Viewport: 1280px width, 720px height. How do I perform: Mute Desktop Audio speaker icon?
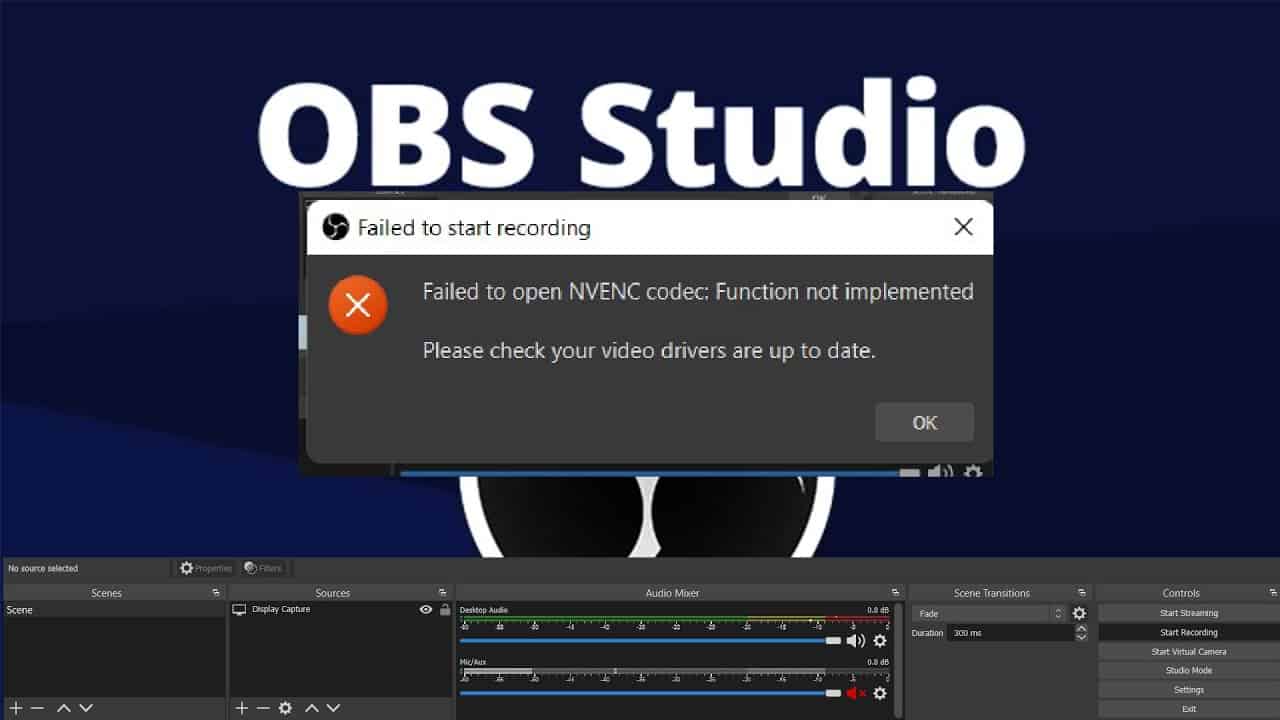coord(856,641)
